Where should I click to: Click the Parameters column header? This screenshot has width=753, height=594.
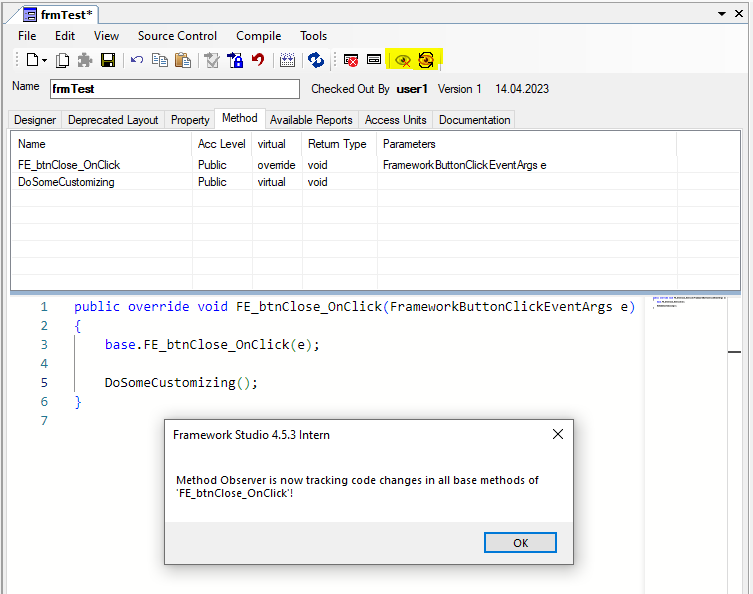tap(527, 144)
